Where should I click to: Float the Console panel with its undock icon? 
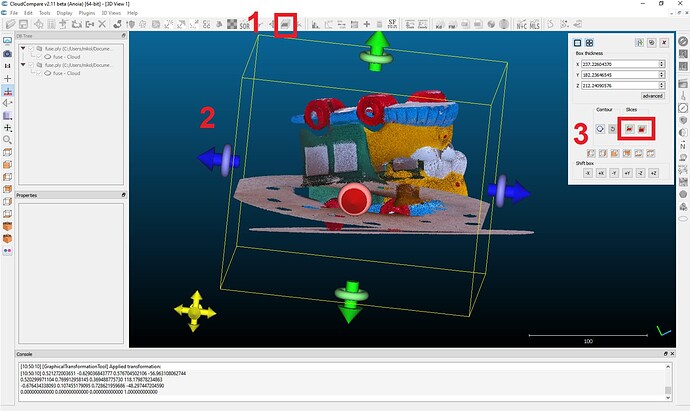click(665, 354)
